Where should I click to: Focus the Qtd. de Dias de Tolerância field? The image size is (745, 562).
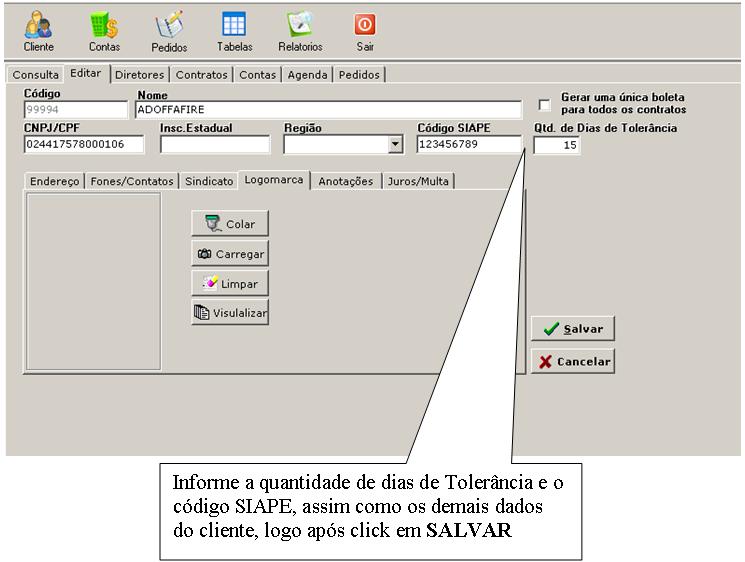click(556, 146)
